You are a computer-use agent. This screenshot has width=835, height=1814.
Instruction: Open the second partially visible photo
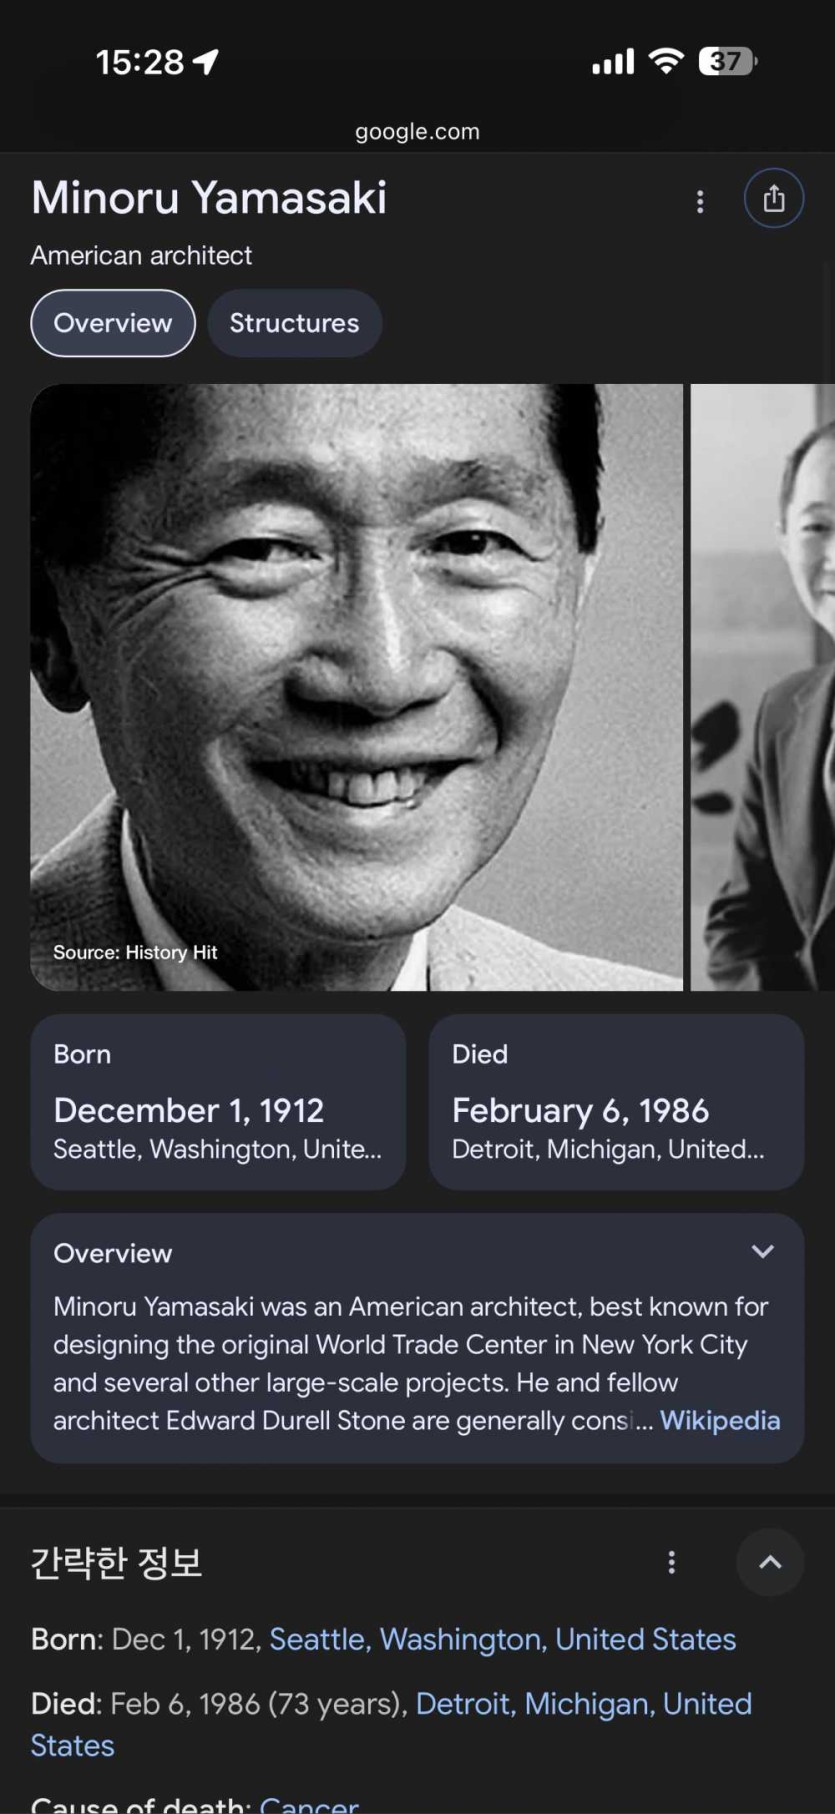coord(763,688)
